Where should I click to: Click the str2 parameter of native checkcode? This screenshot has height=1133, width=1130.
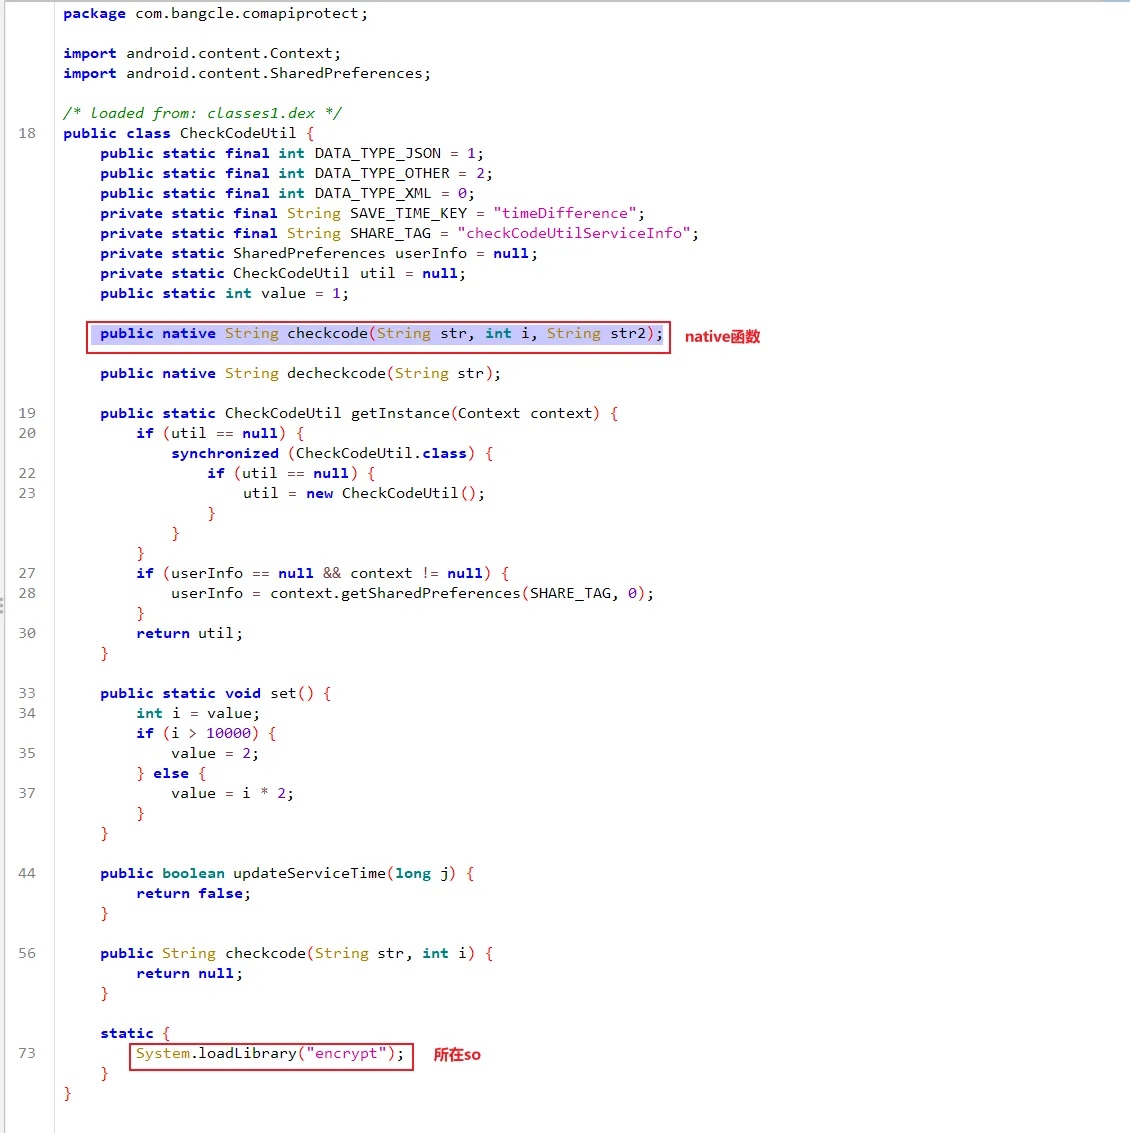coord(628,334)
